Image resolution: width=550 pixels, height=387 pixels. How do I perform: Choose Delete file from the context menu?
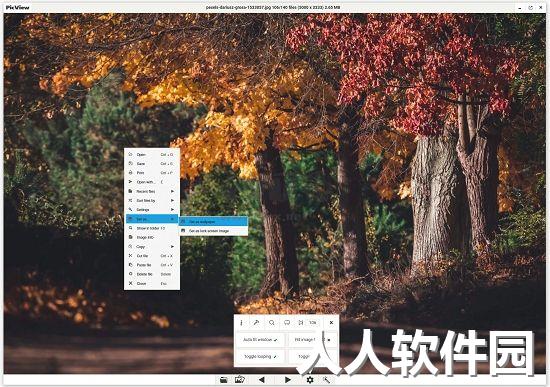152,274
